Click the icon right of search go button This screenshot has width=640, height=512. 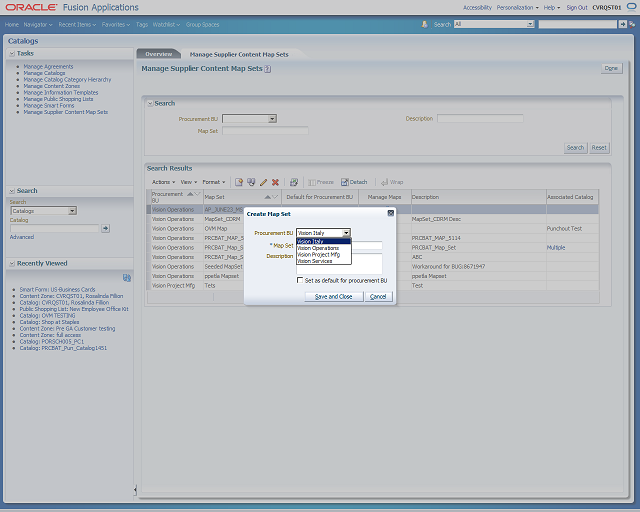pyautogui.click(x=632, y=24)
